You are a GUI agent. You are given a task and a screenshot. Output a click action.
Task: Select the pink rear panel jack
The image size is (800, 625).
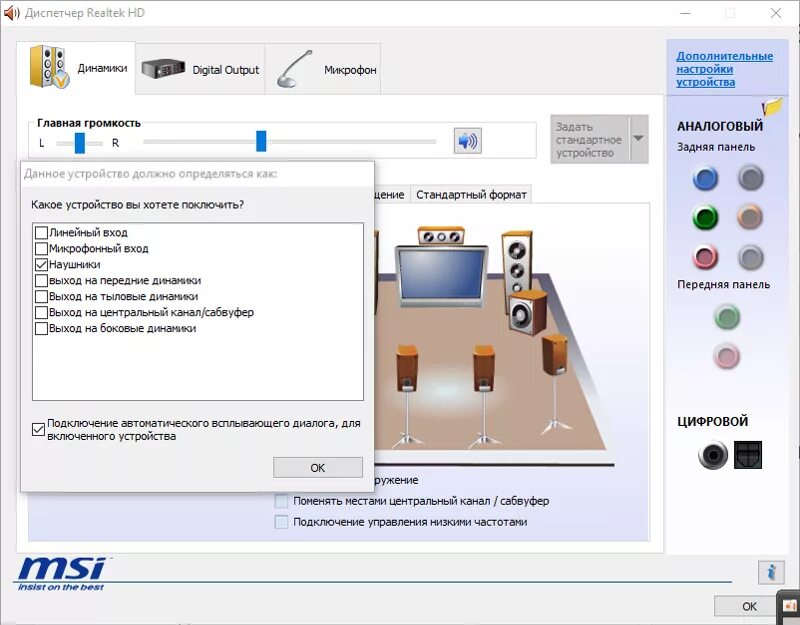[705, 257]
